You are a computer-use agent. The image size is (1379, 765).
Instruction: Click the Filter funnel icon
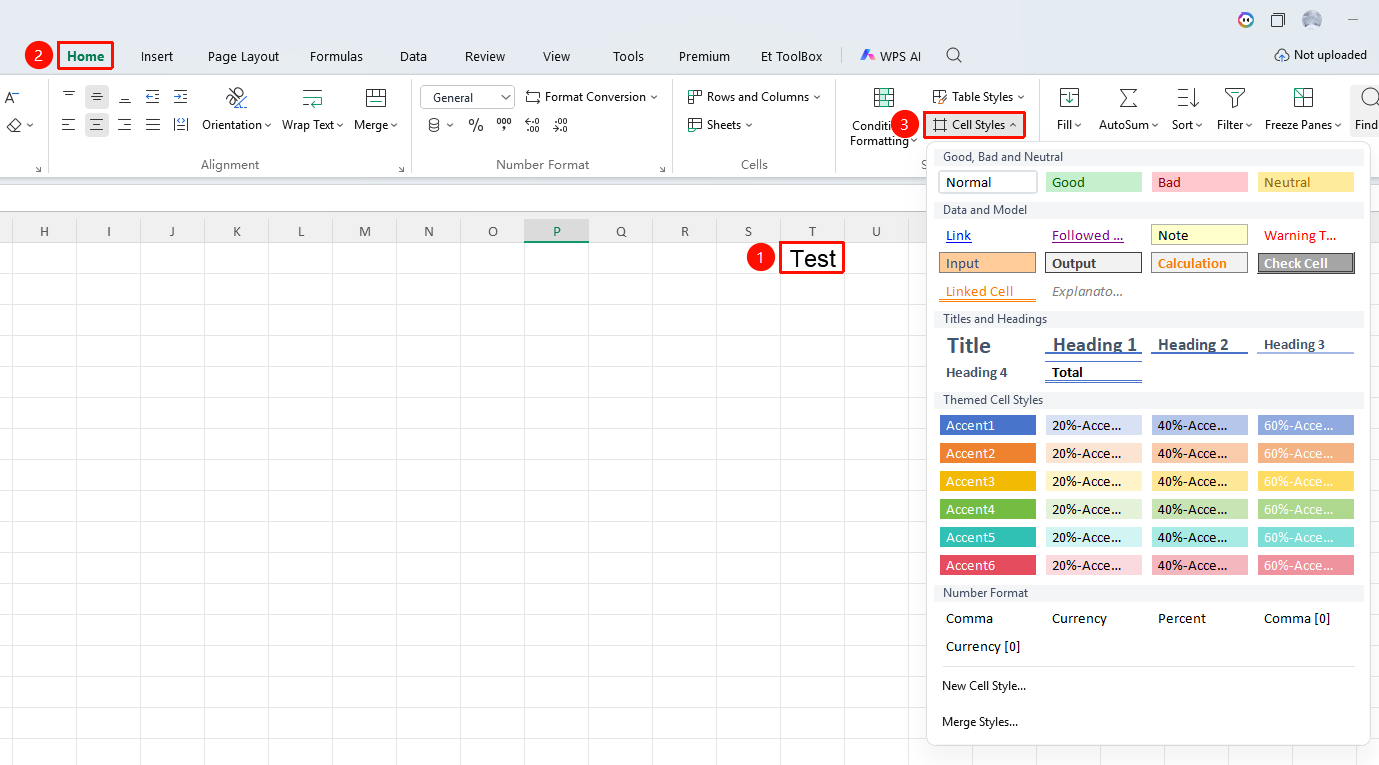coord(1235,98)
